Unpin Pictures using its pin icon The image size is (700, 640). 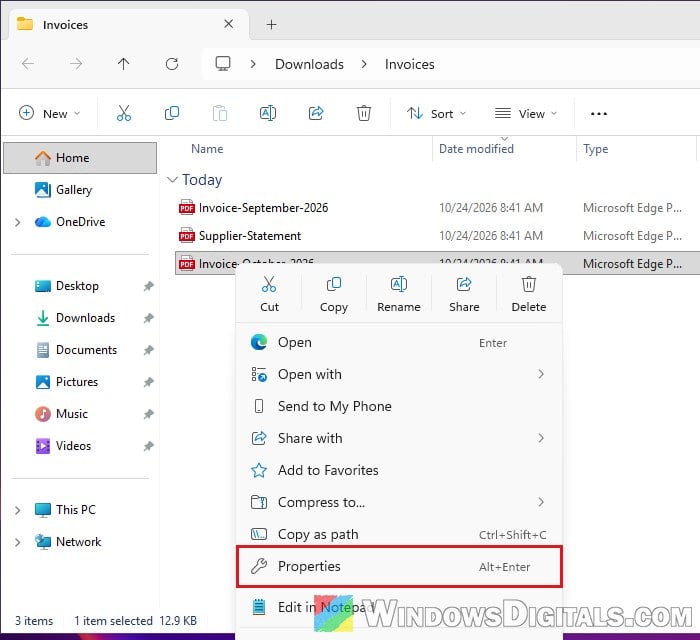coord(148,382)
